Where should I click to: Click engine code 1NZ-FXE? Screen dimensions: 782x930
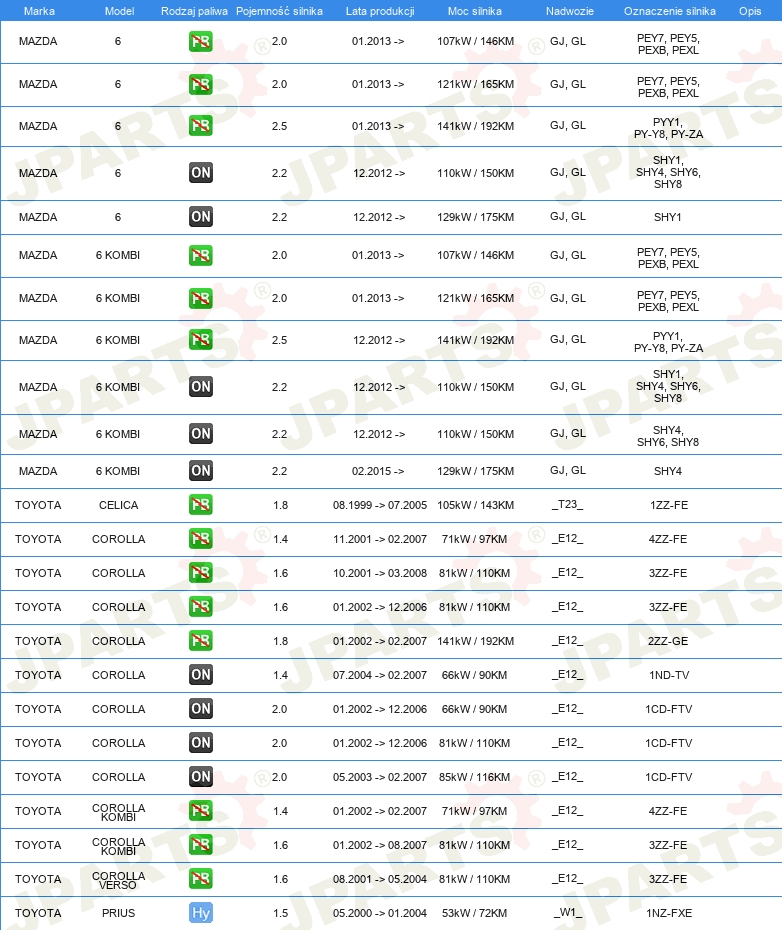(x=669, y=913)
